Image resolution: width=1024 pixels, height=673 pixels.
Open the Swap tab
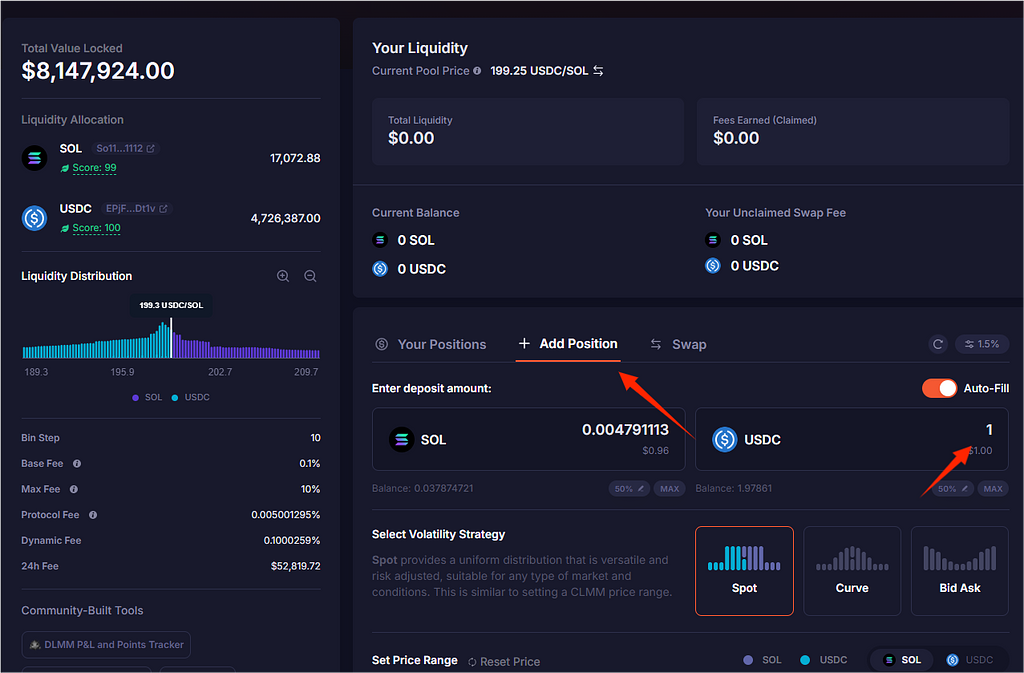coord(678,344)
